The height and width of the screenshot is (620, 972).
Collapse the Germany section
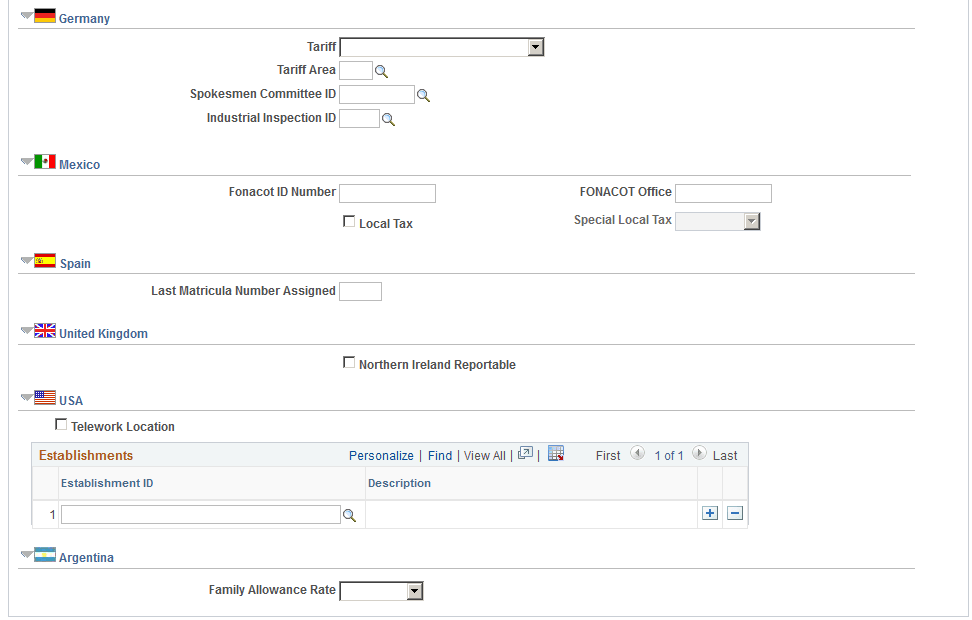[x=28, y=17]
